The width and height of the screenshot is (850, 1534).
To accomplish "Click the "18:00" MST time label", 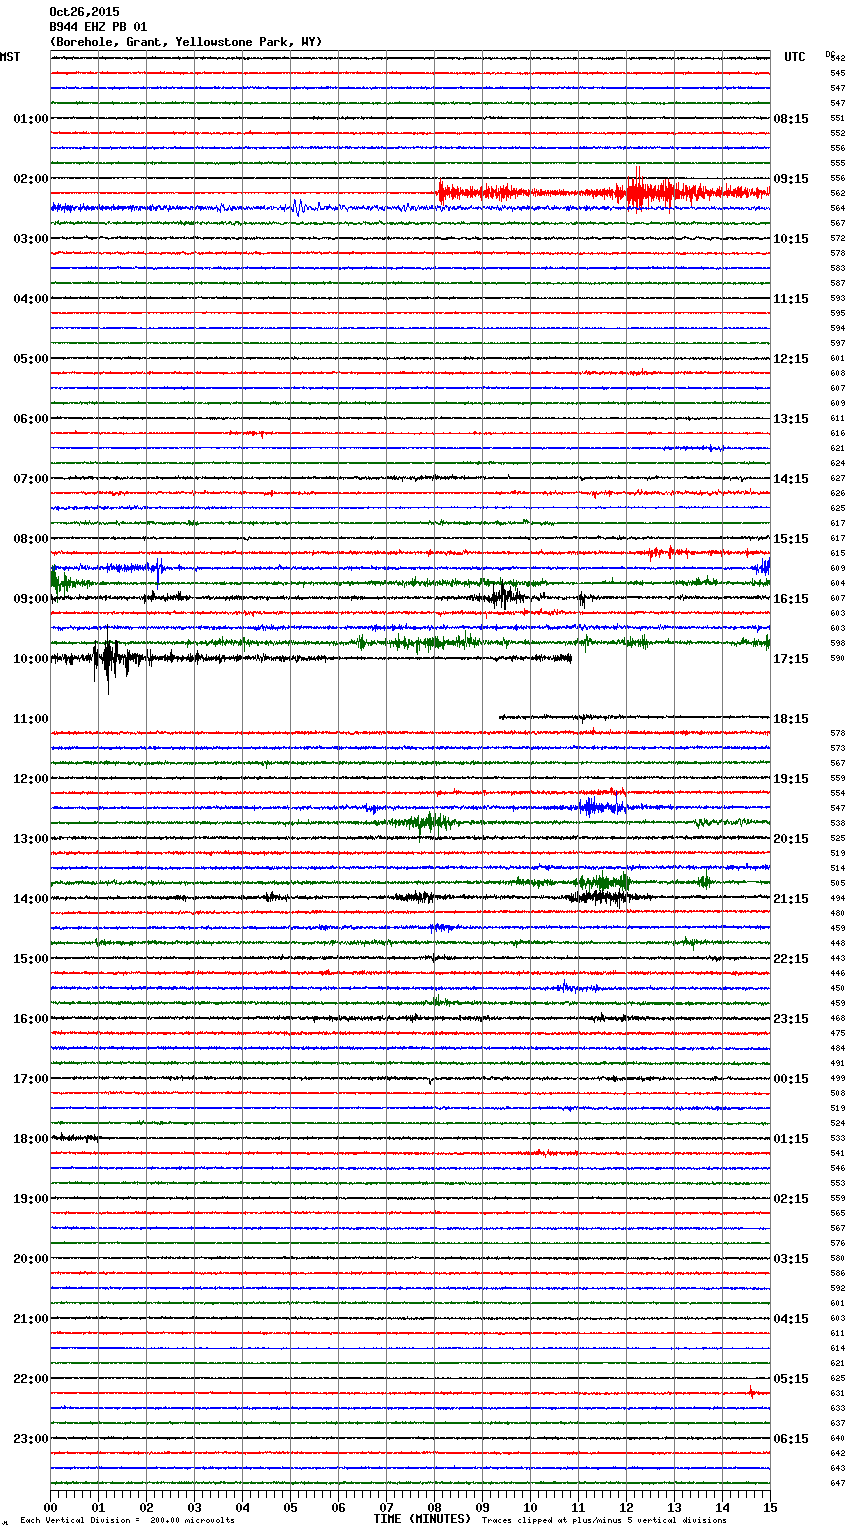I will coord(31,1139).
